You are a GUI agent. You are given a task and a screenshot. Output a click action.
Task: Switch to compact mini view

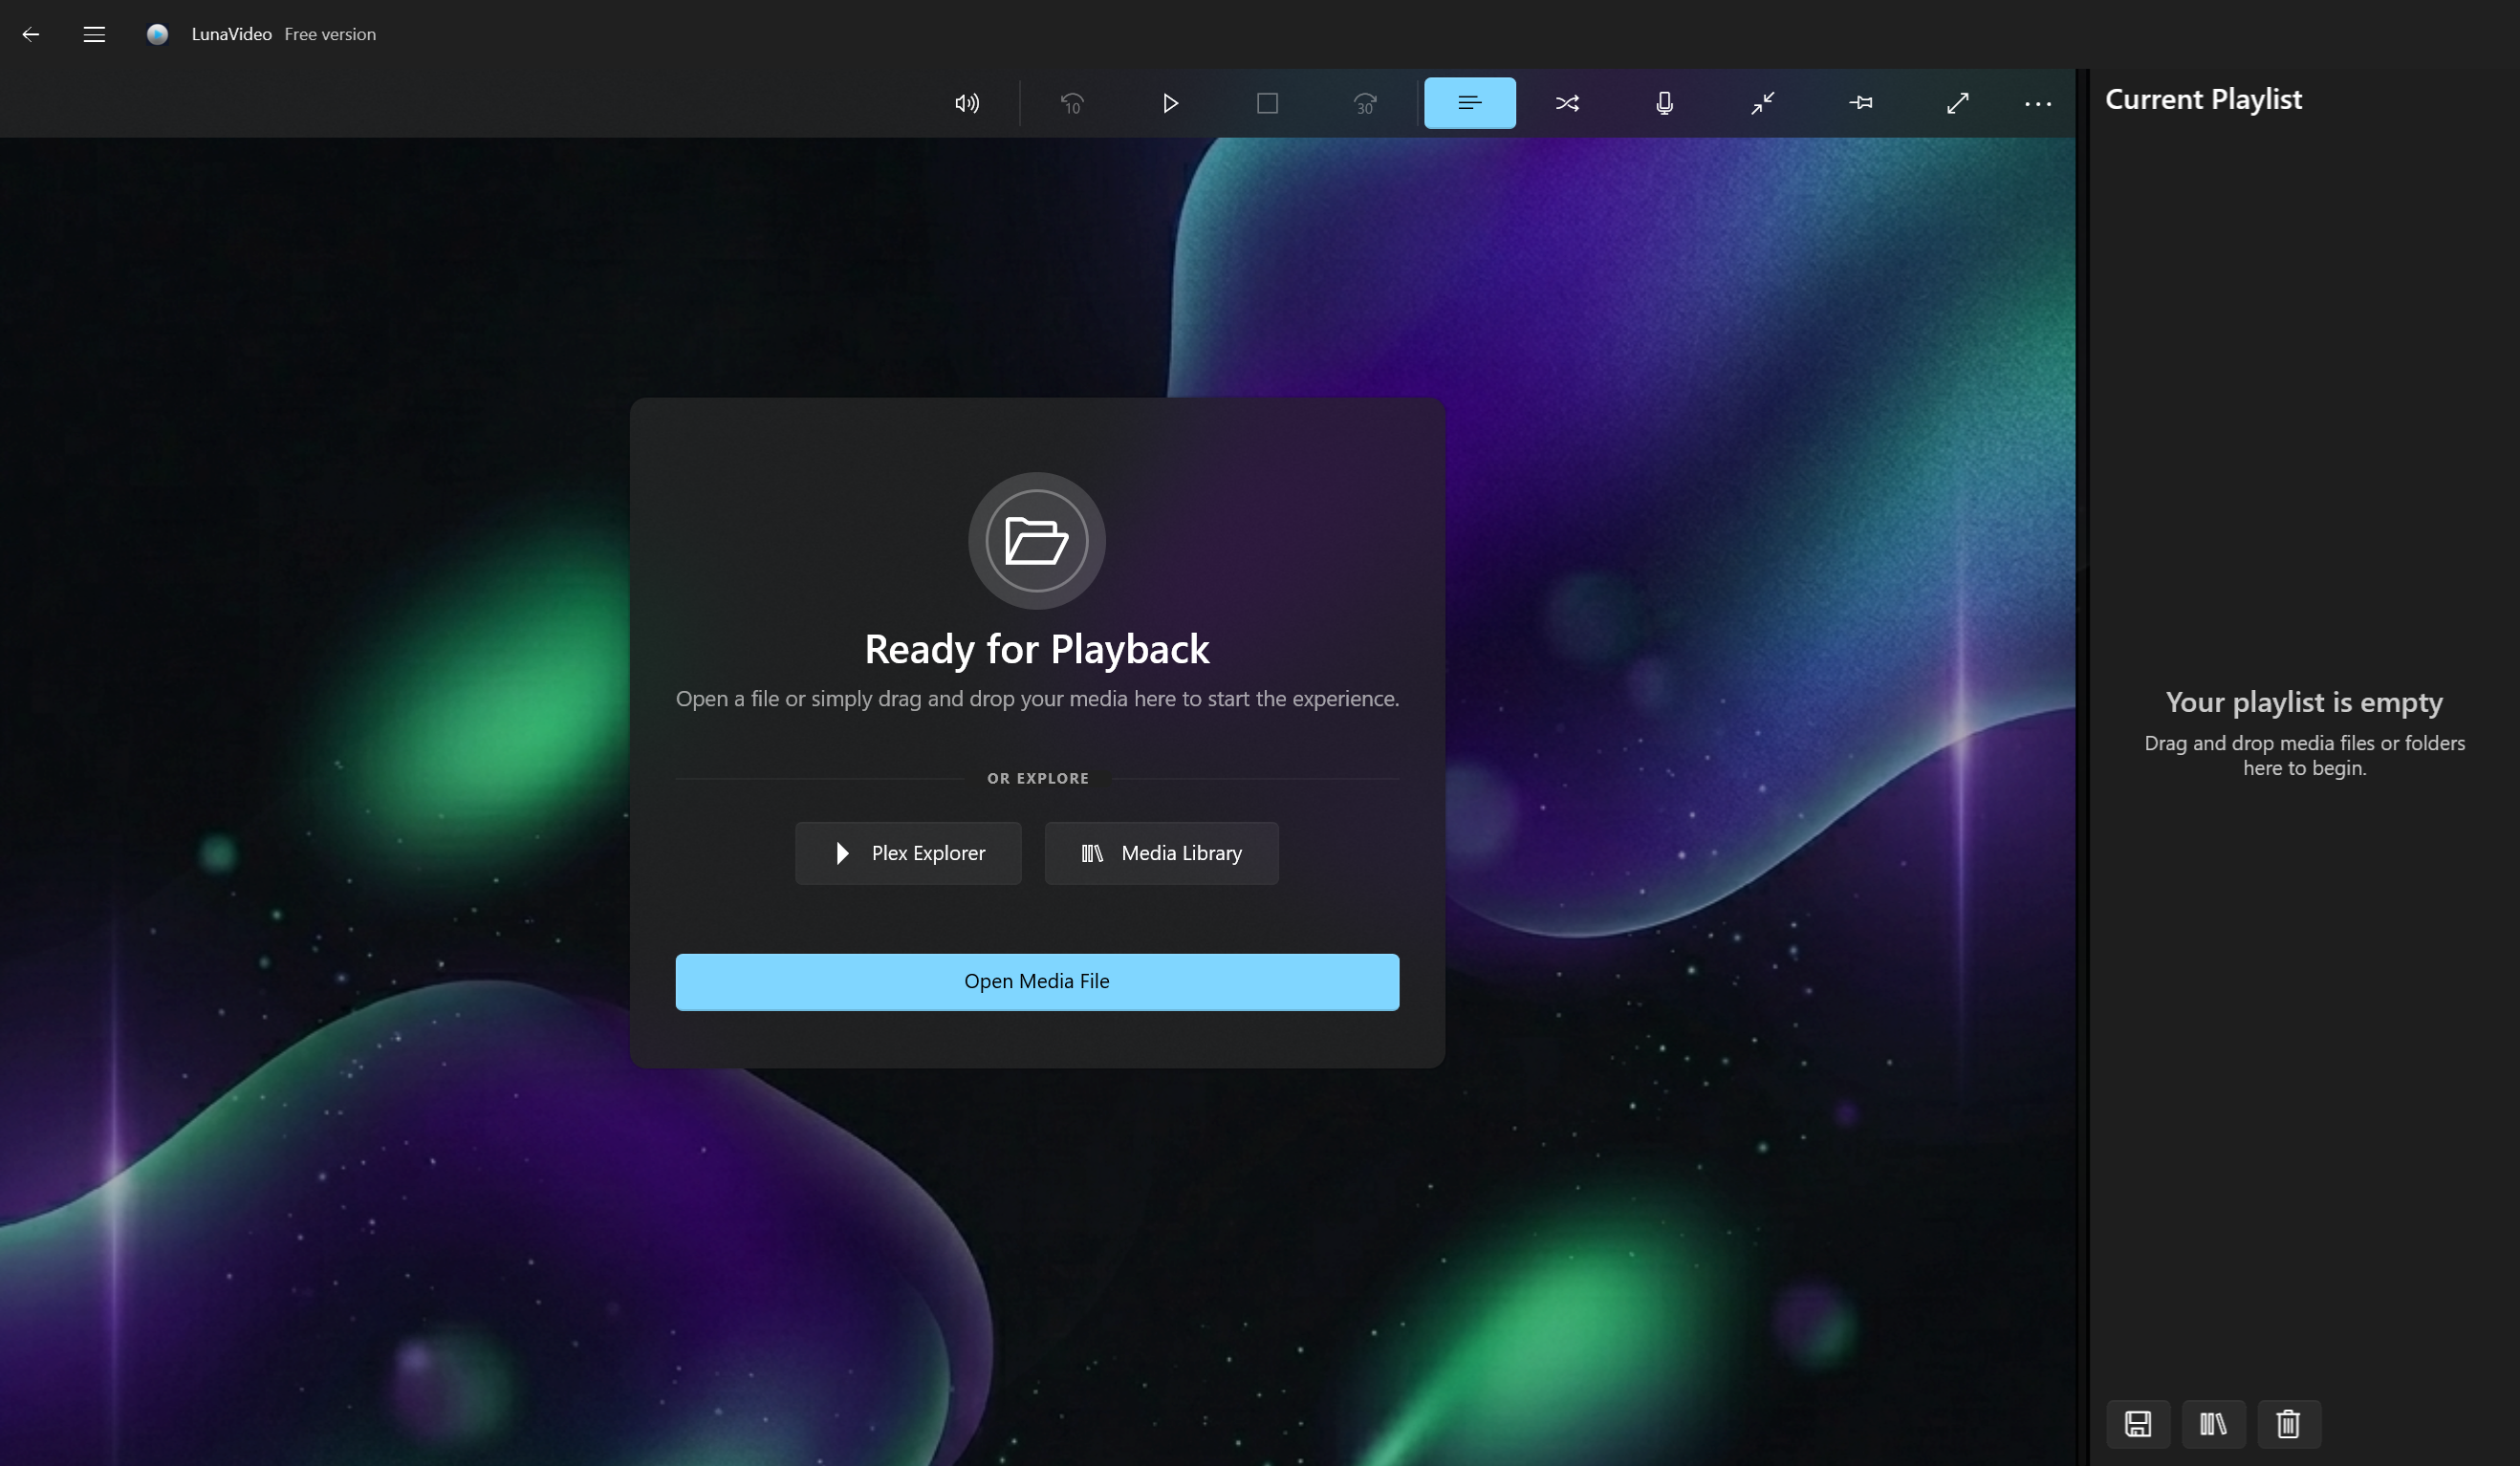click(x=1762, y=103)
